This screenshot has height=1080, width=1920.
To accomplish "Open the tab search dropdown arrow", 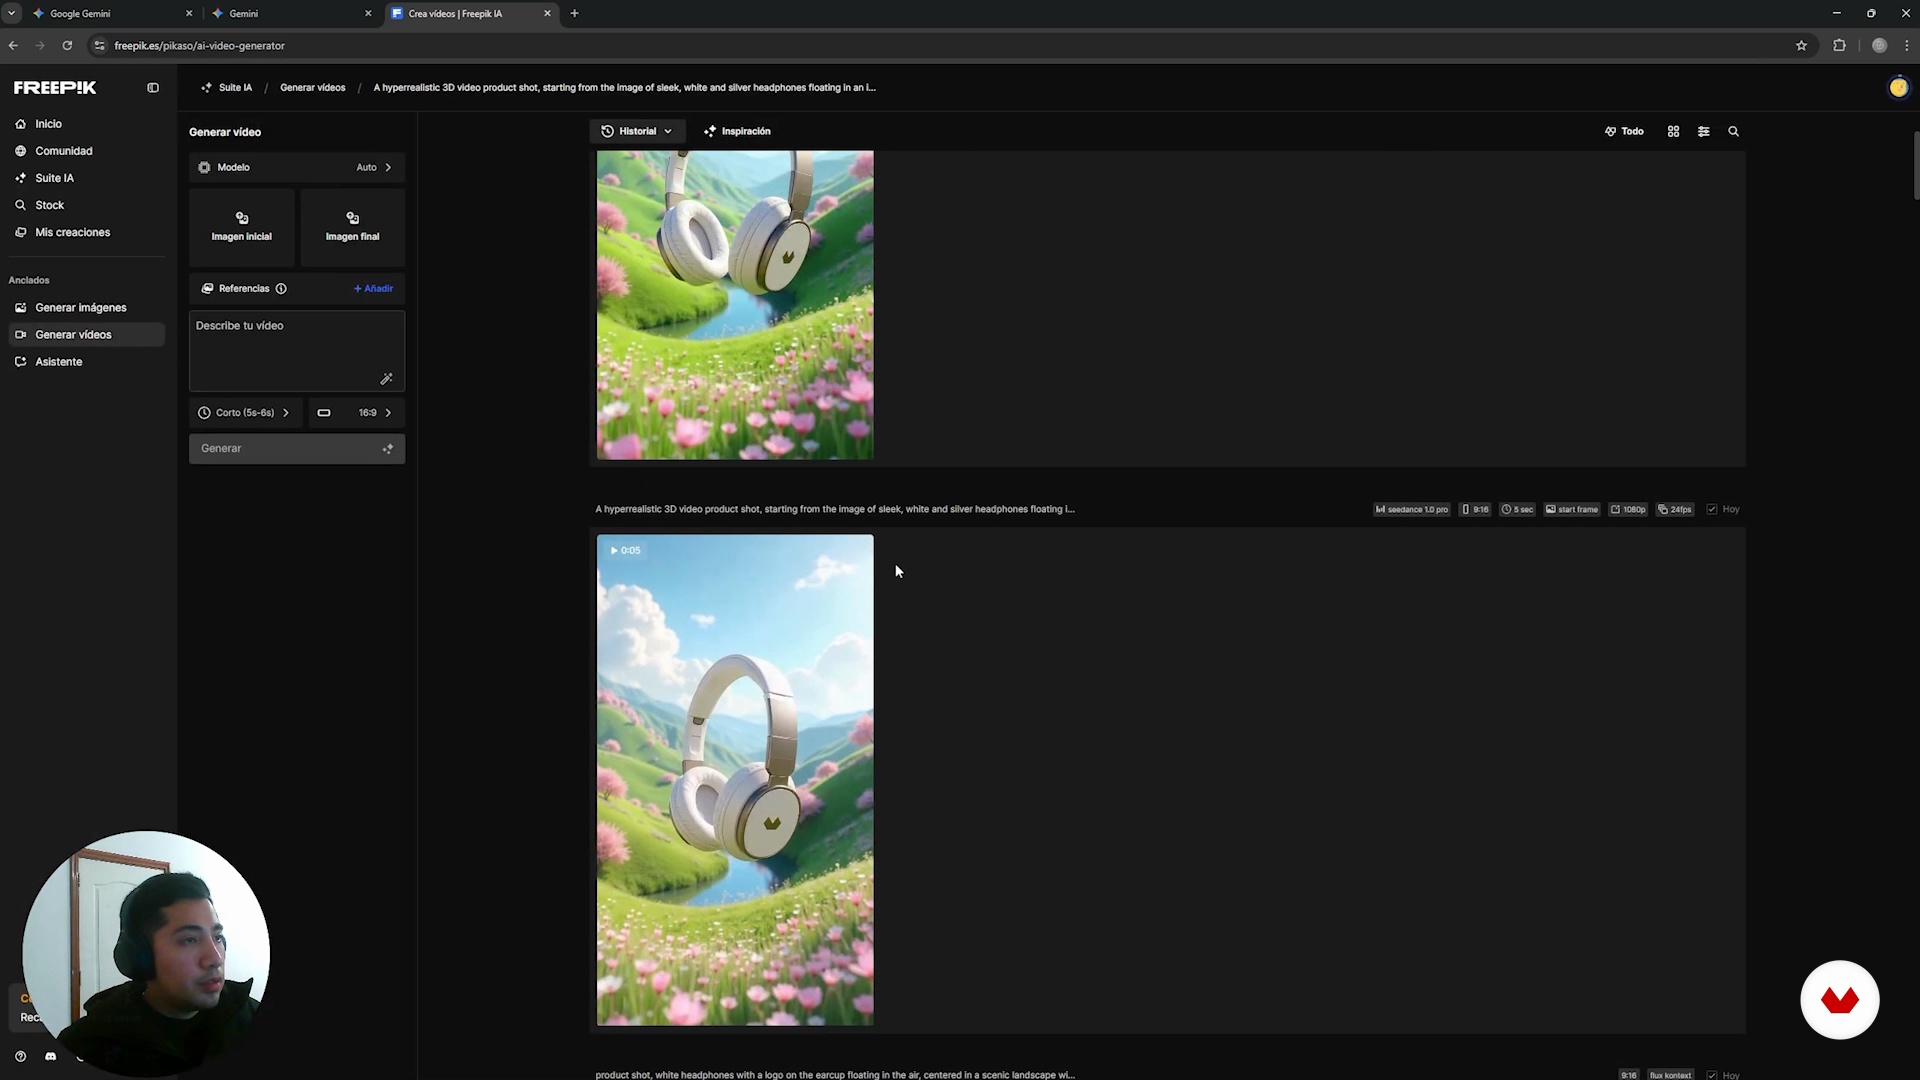I will click(11, 14).
